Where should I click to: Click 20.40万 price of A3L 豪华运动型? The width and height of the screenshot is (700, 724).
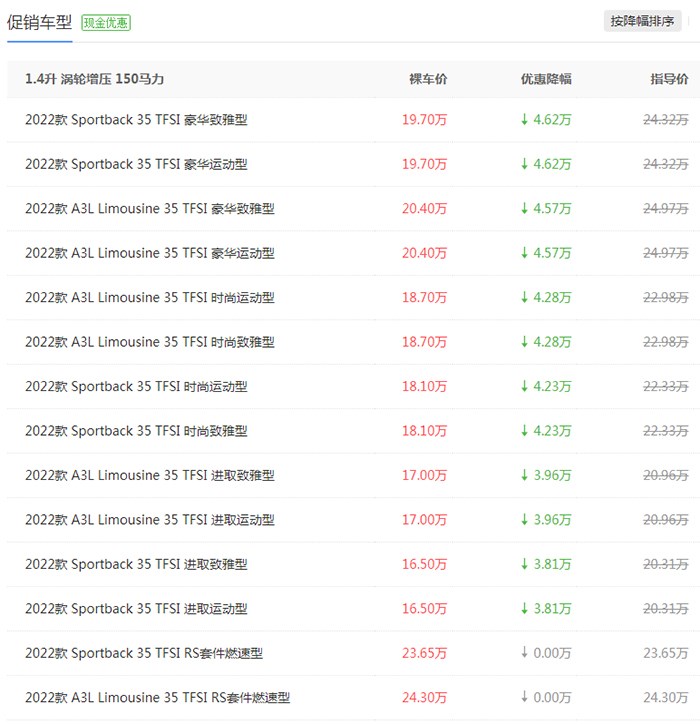[424, 253]
